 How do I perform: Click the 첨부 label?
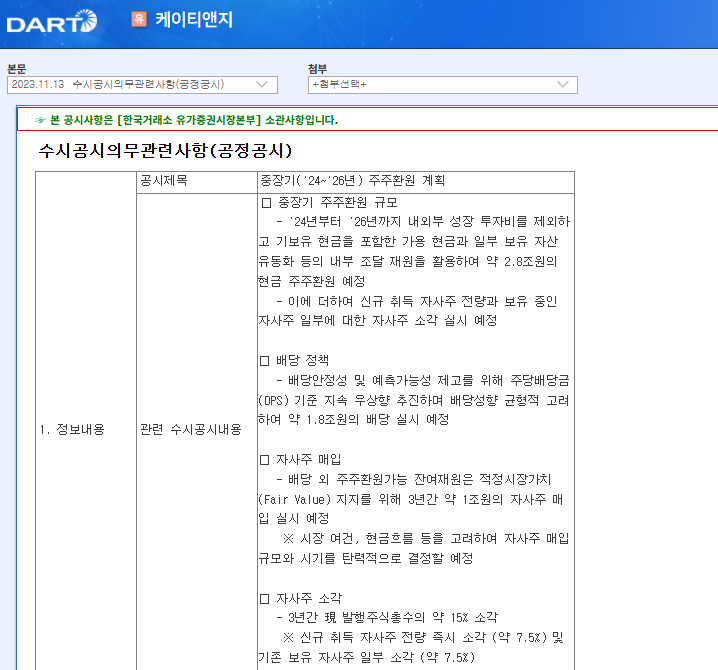(318, 69)
